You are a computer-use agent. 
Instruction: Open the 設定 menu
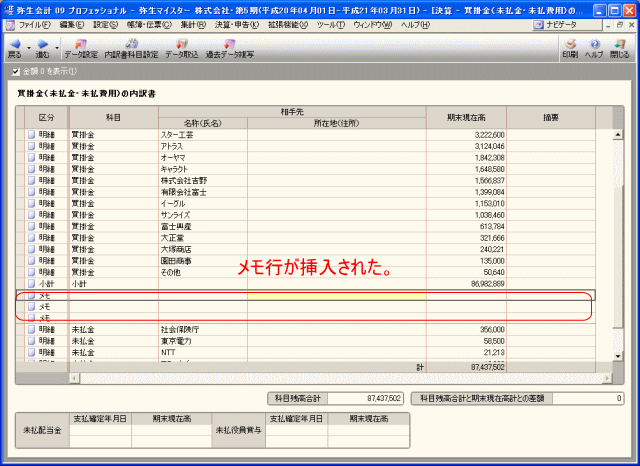pos(105,25)
